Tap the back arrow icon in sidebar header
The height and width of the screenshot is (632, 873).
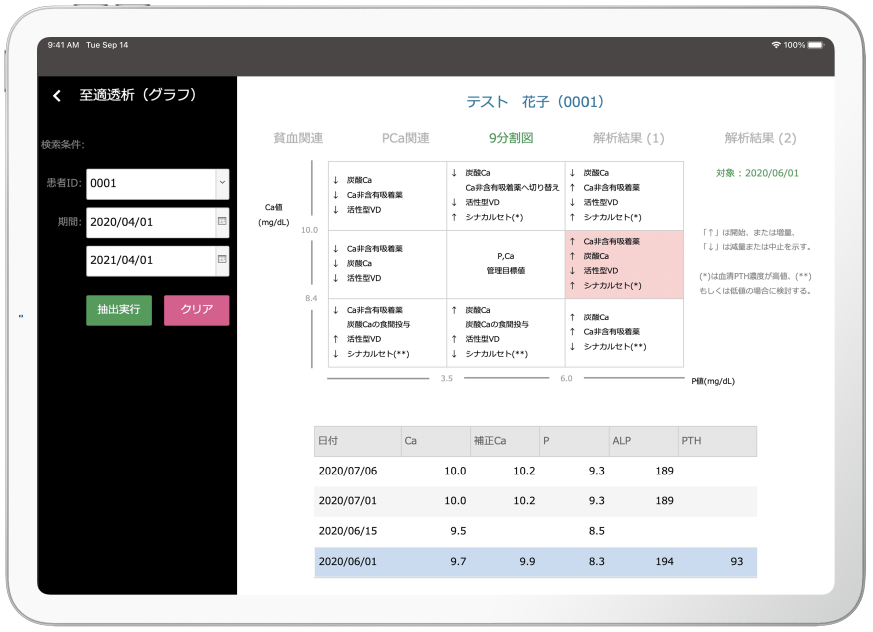point(57,96)
